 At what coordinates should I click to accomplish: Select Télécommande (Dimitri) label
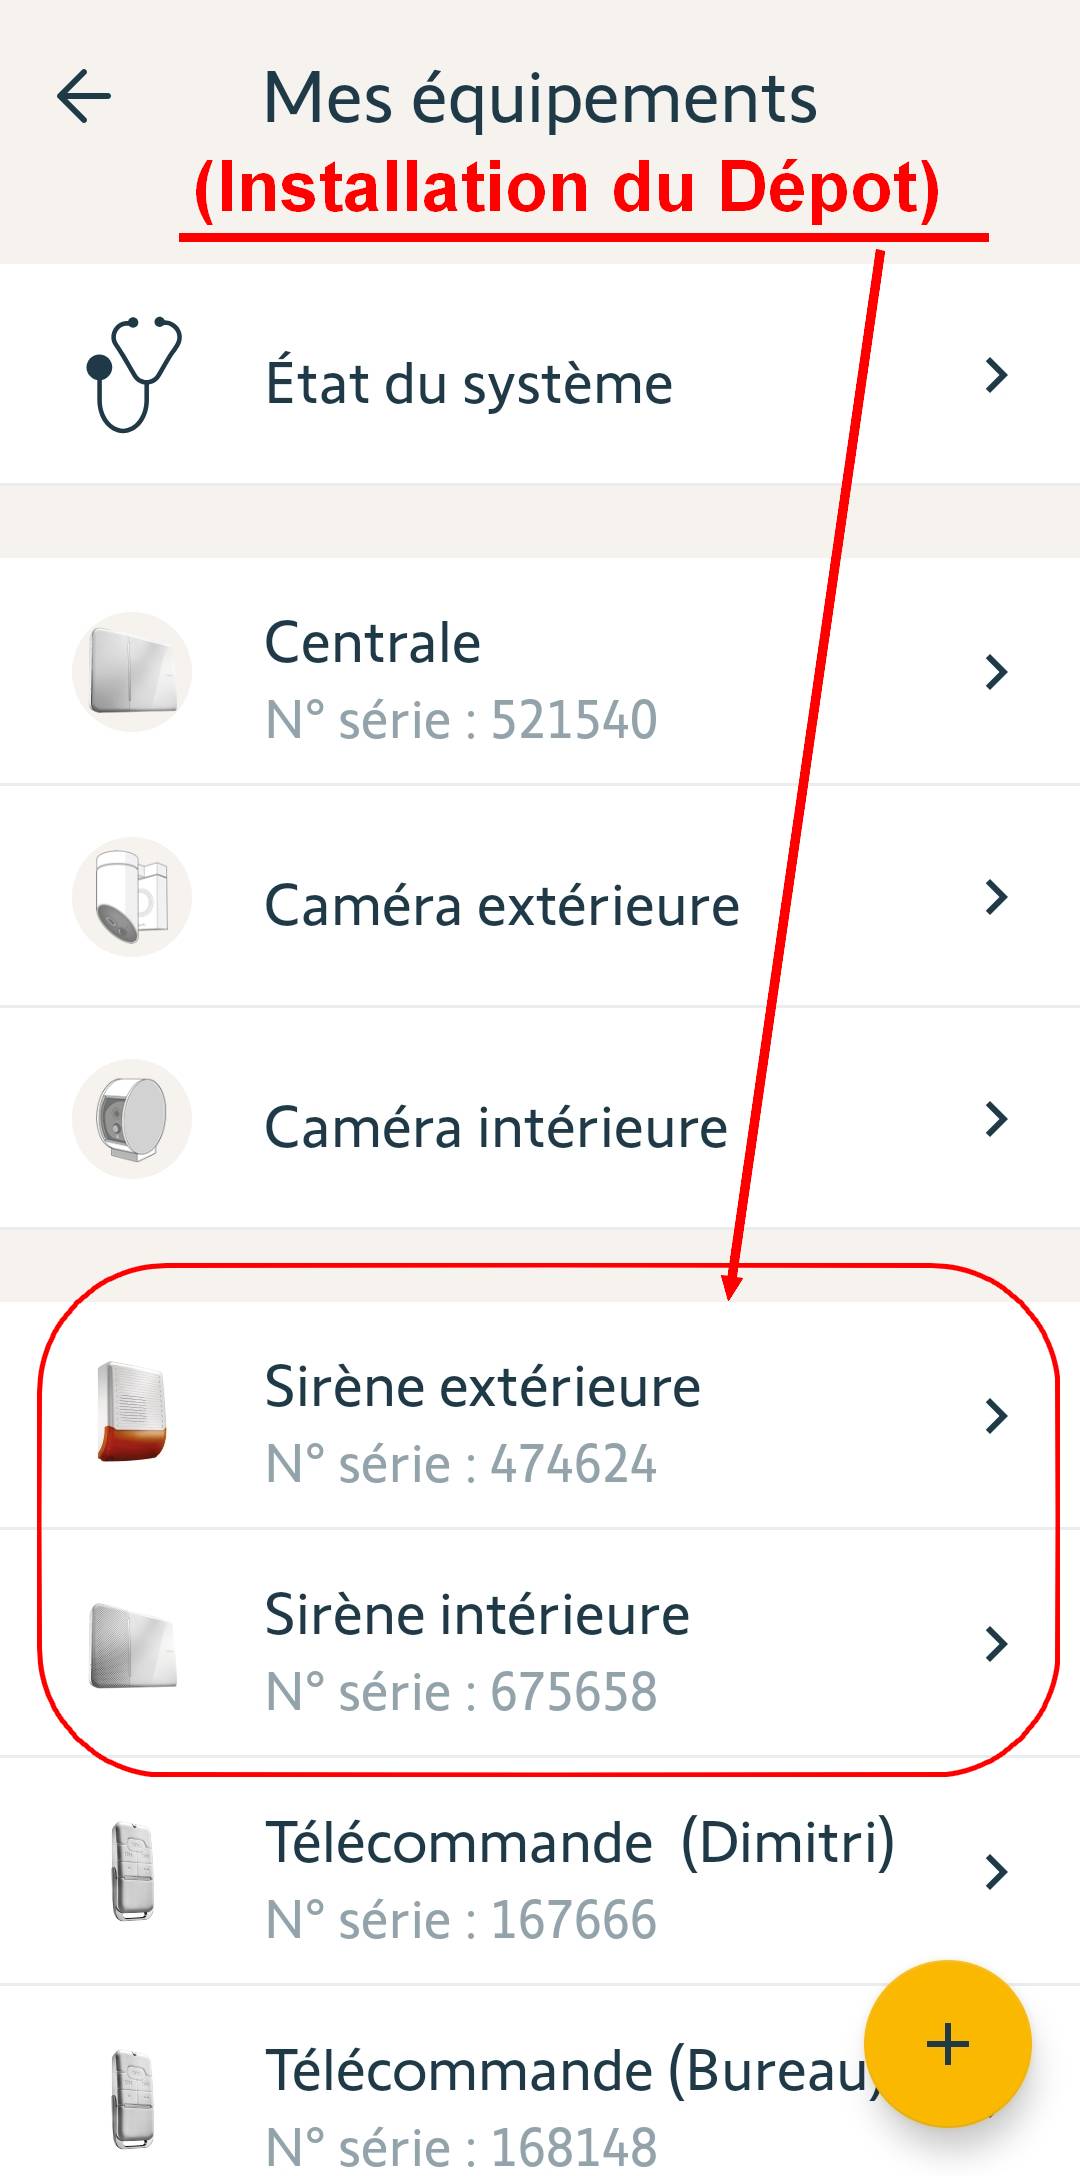pos(579,1843)
